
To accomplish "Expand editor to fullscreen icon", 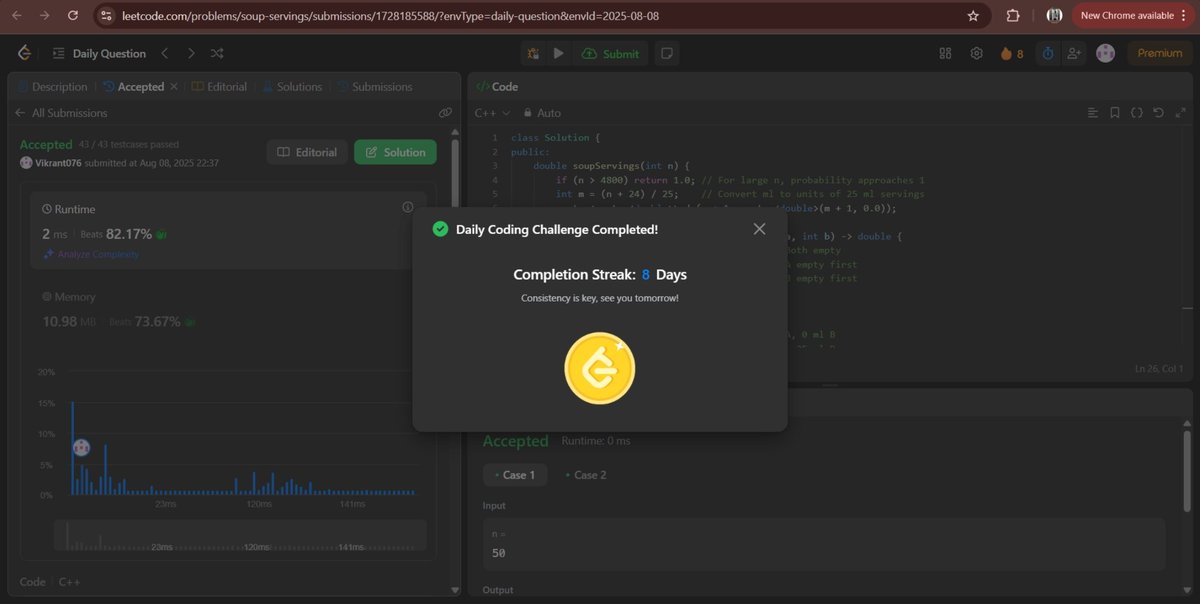I will (1179, 113).
